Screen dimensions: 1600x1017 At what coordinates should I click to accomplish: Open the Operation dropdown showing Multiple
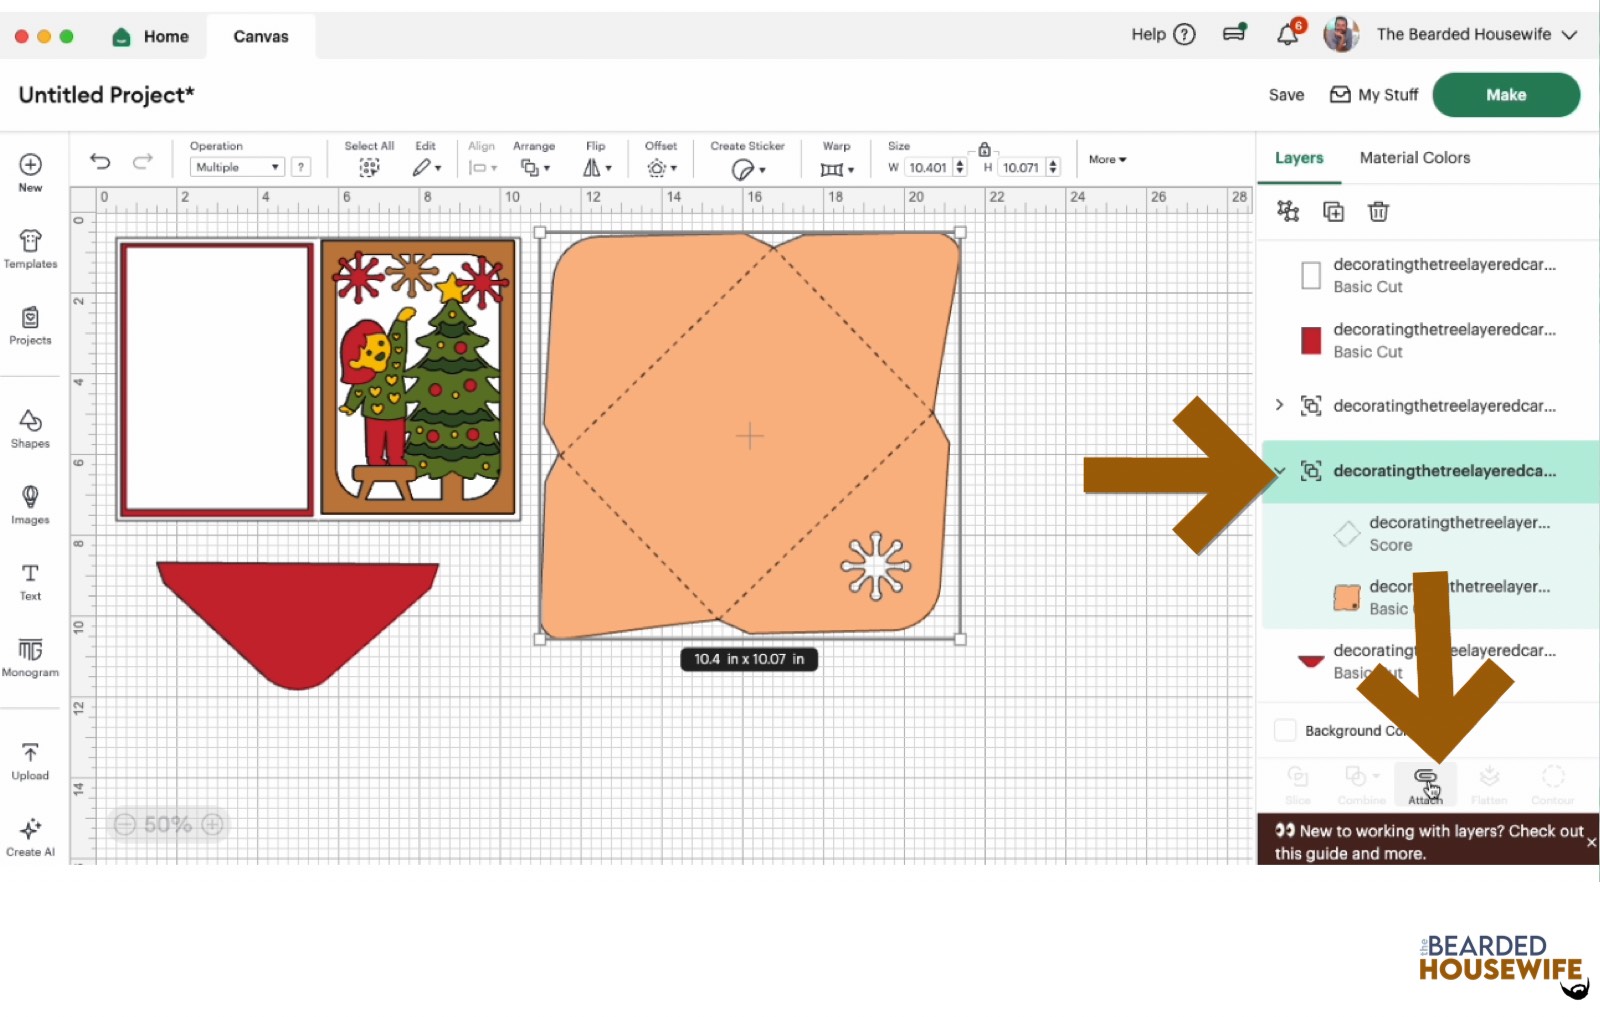tap(236, 166)
